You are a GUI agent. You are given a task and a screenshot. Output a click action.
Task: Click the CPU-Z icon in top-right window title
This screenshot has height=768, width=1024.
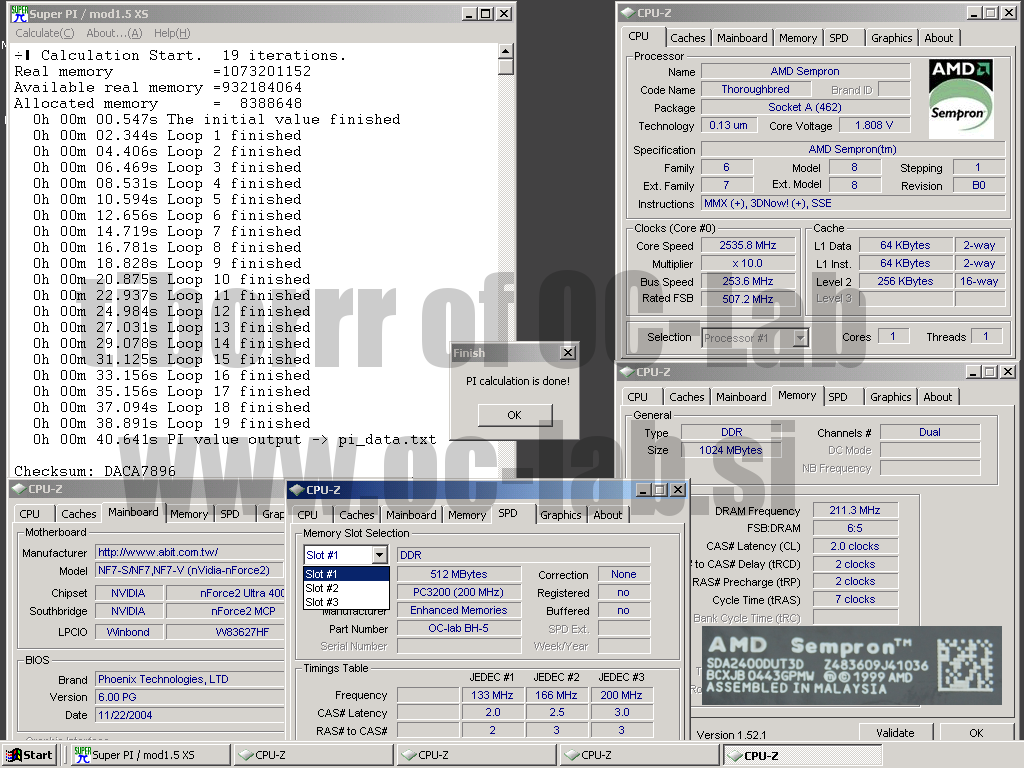point(628,12)
